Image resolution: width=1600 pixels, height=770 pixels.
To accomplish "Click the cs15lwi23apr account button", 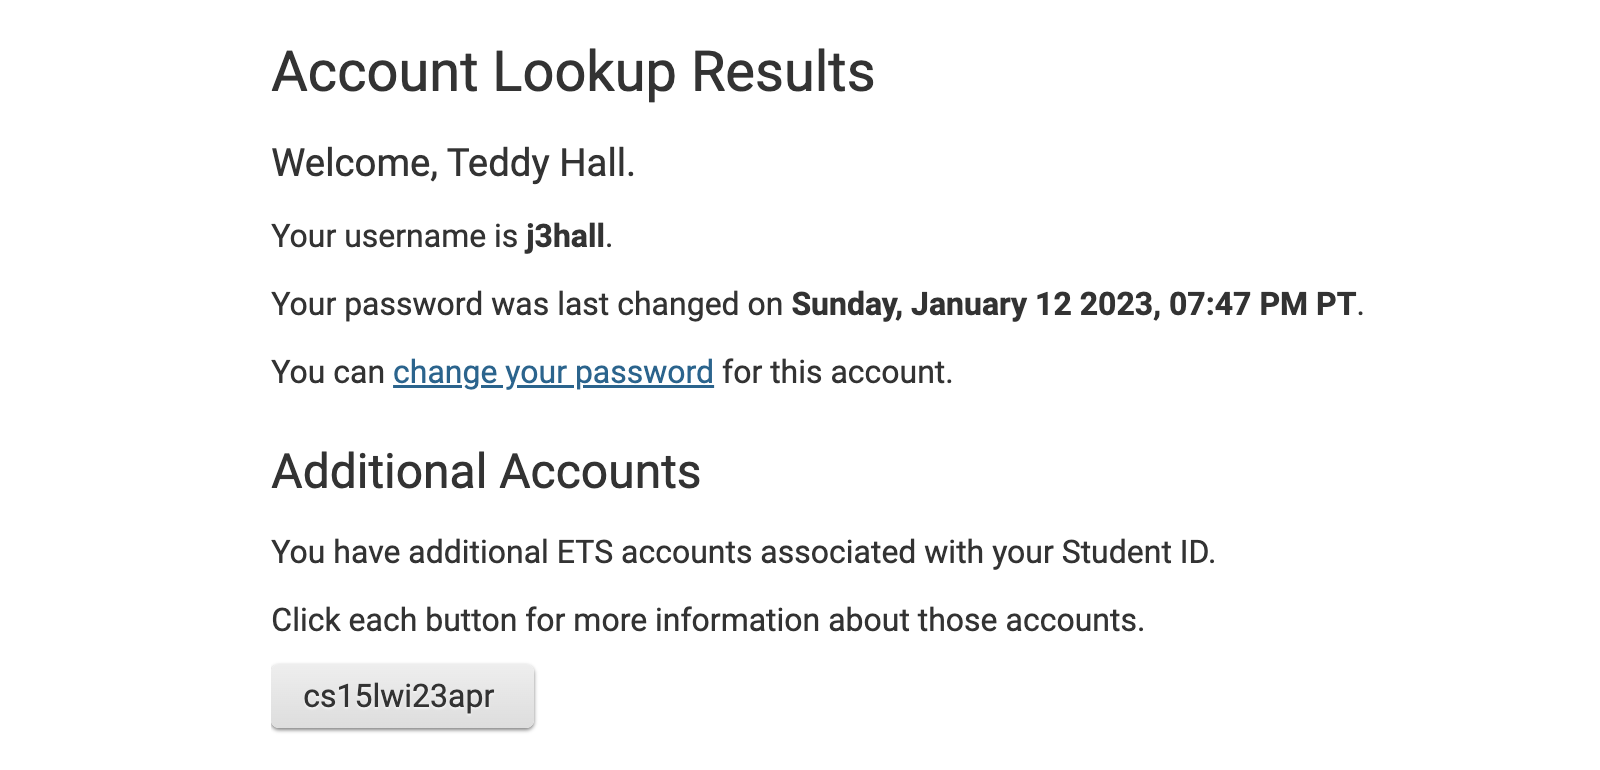I will (x=403, y=696).
